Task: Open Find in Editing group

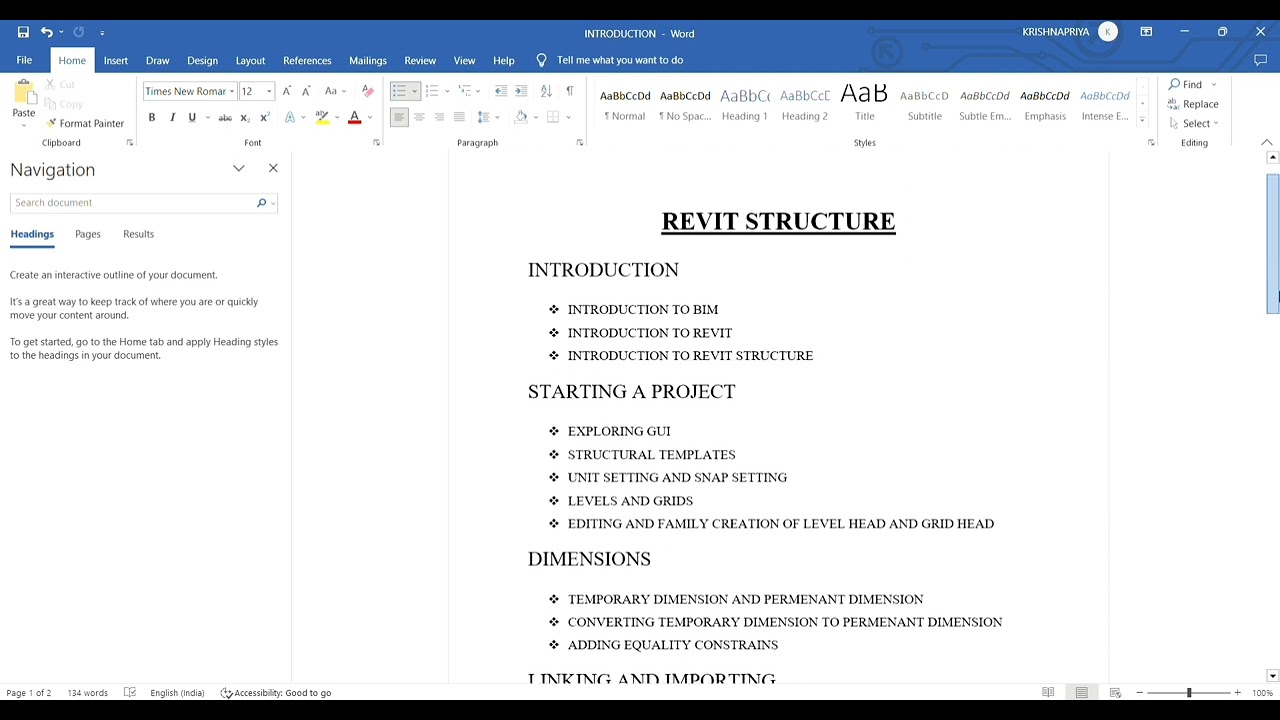Action: coord(1186,84)
